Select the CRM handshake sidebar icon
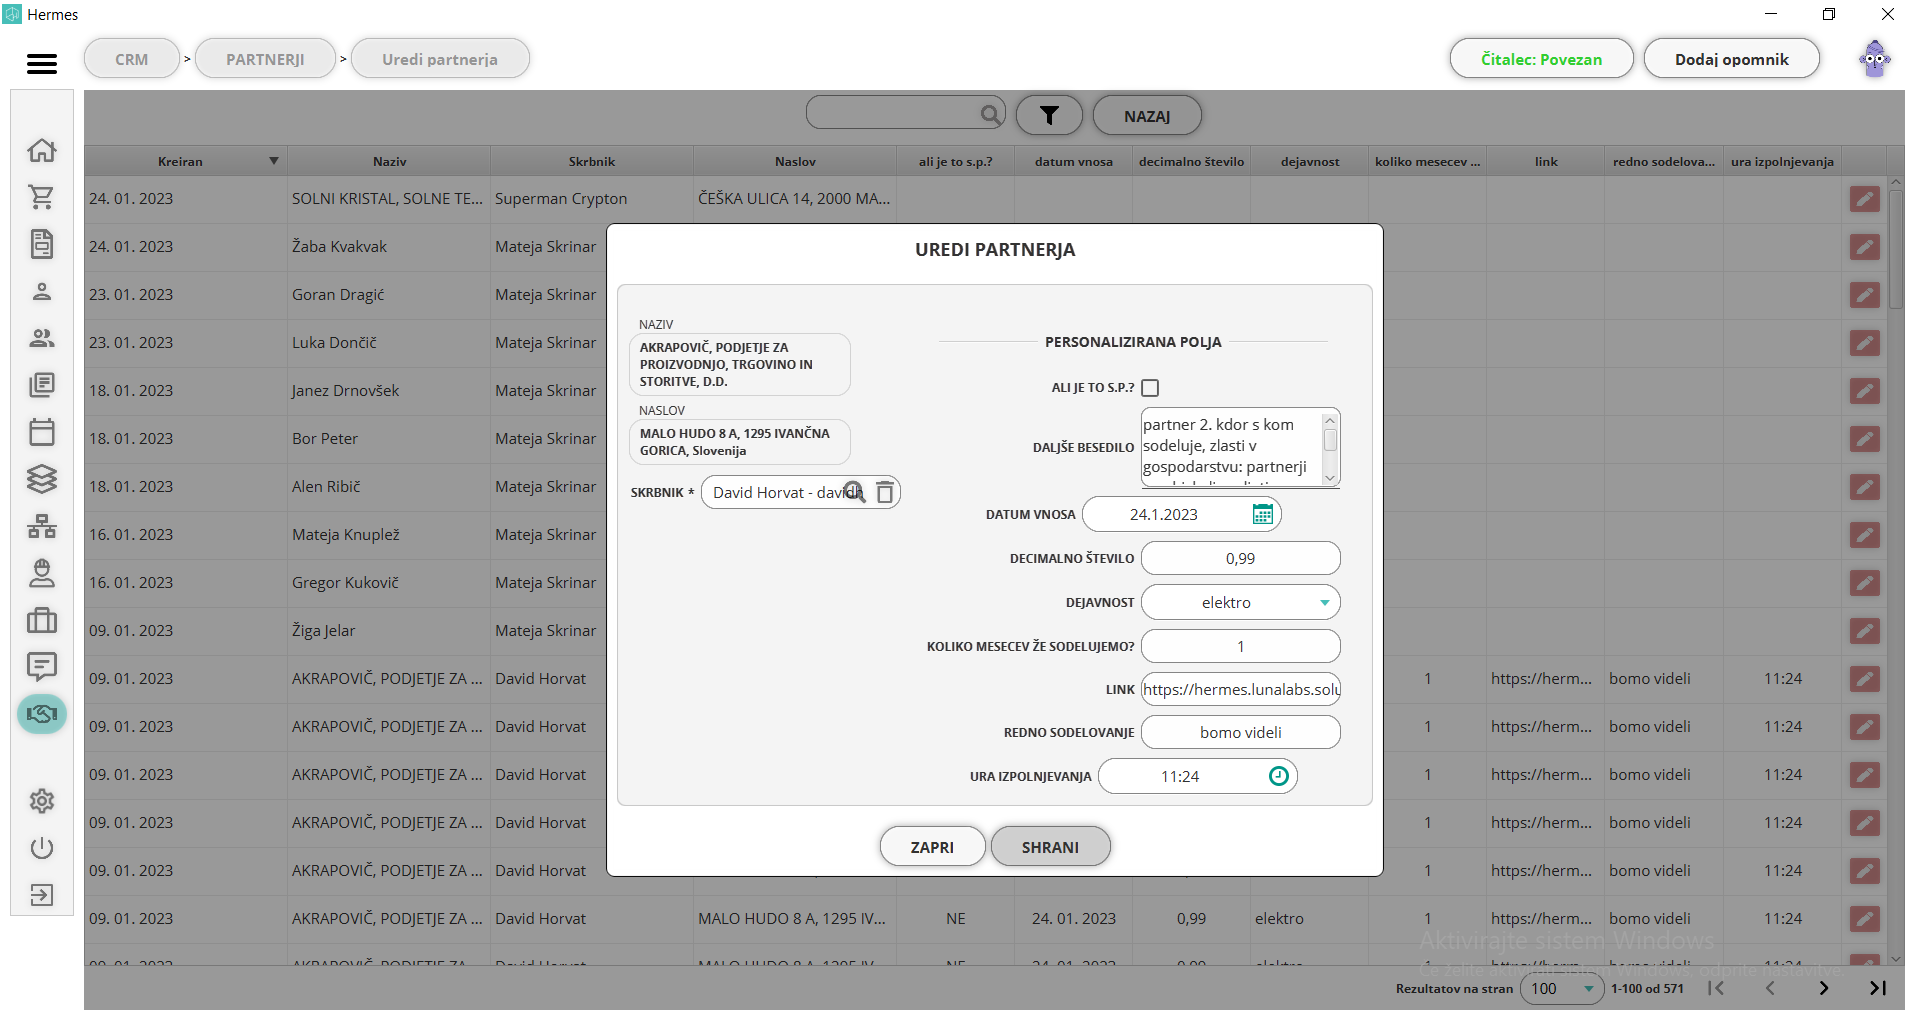 (x=42, y=714)
